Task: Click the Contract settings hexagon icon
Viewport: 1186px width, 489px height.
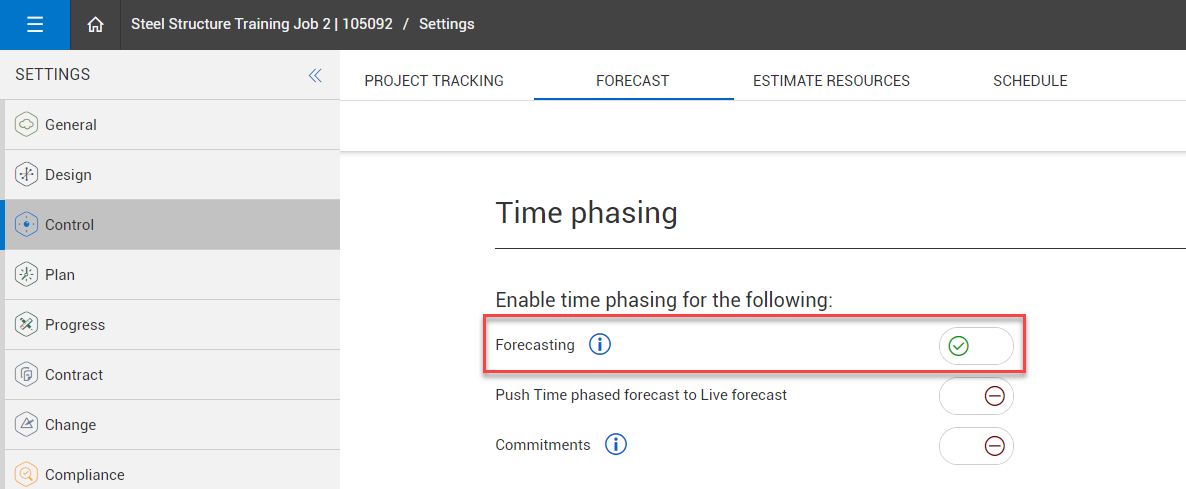Action: pos(27,375)
